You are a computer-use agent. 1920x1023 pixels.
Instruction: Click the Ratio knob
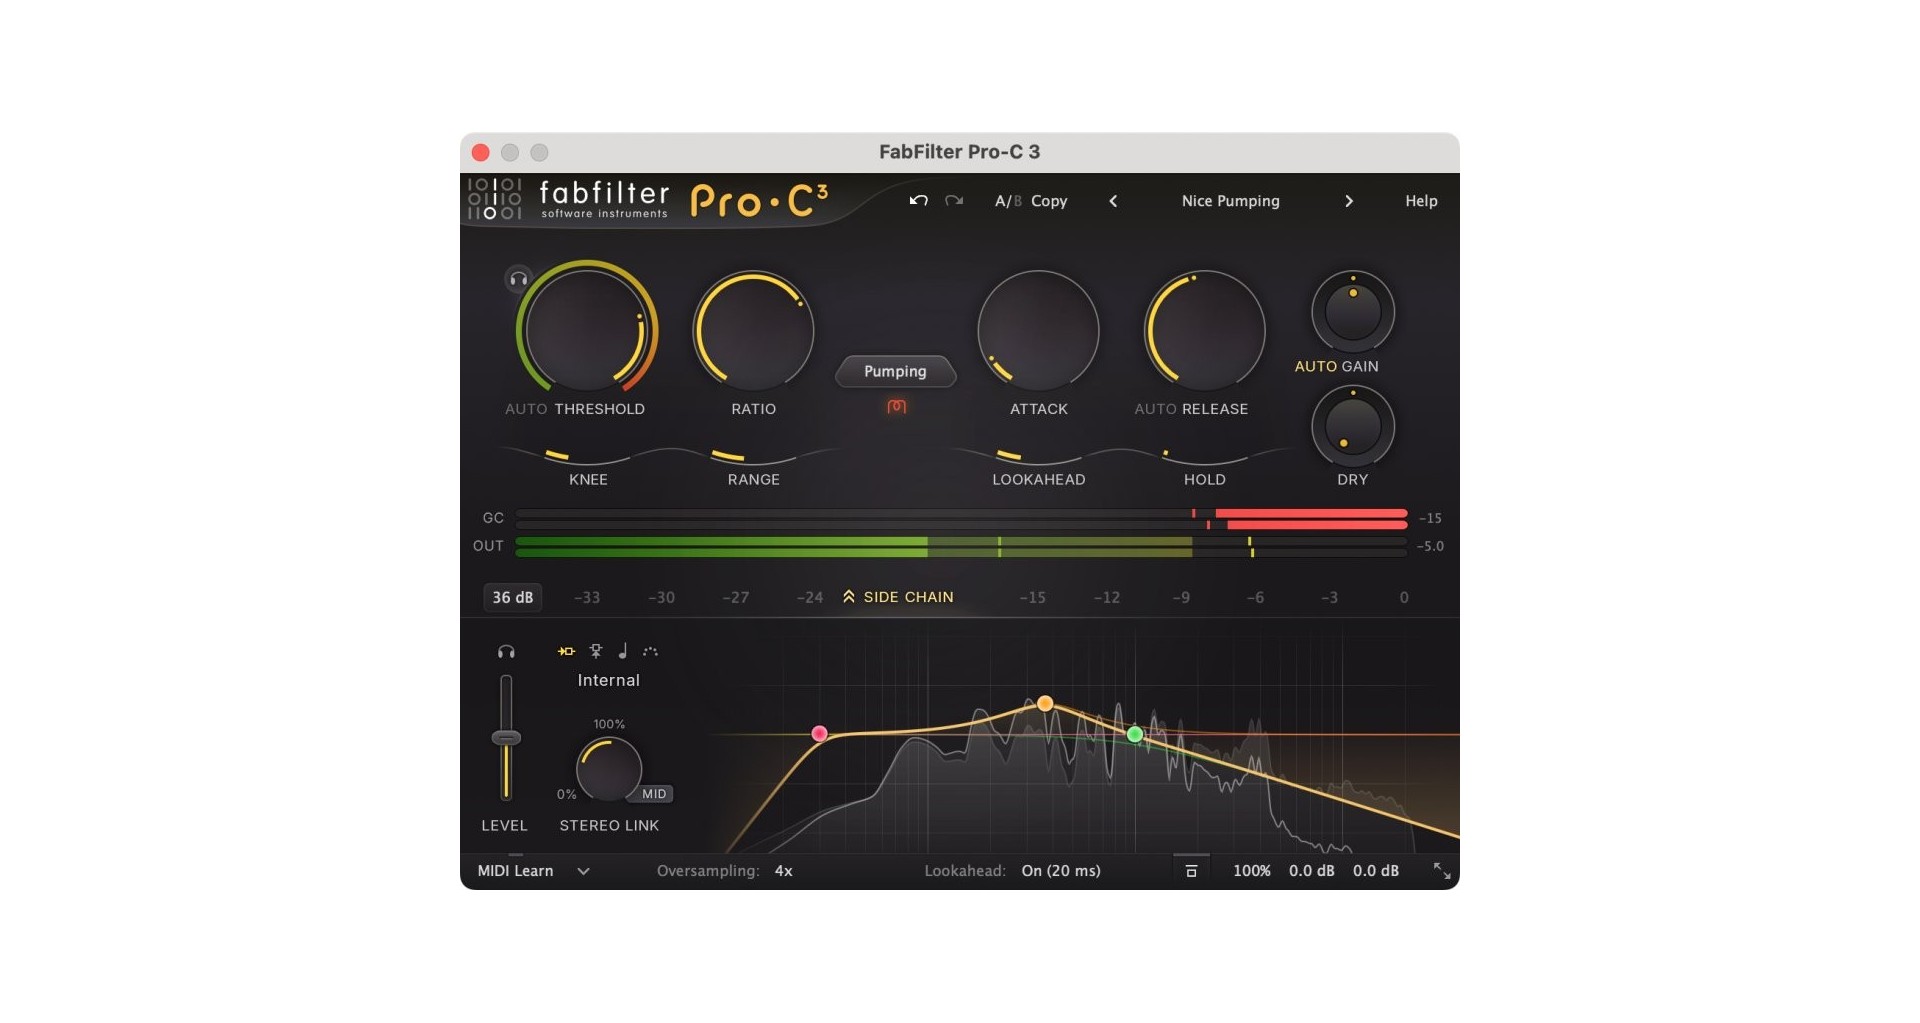754,330
